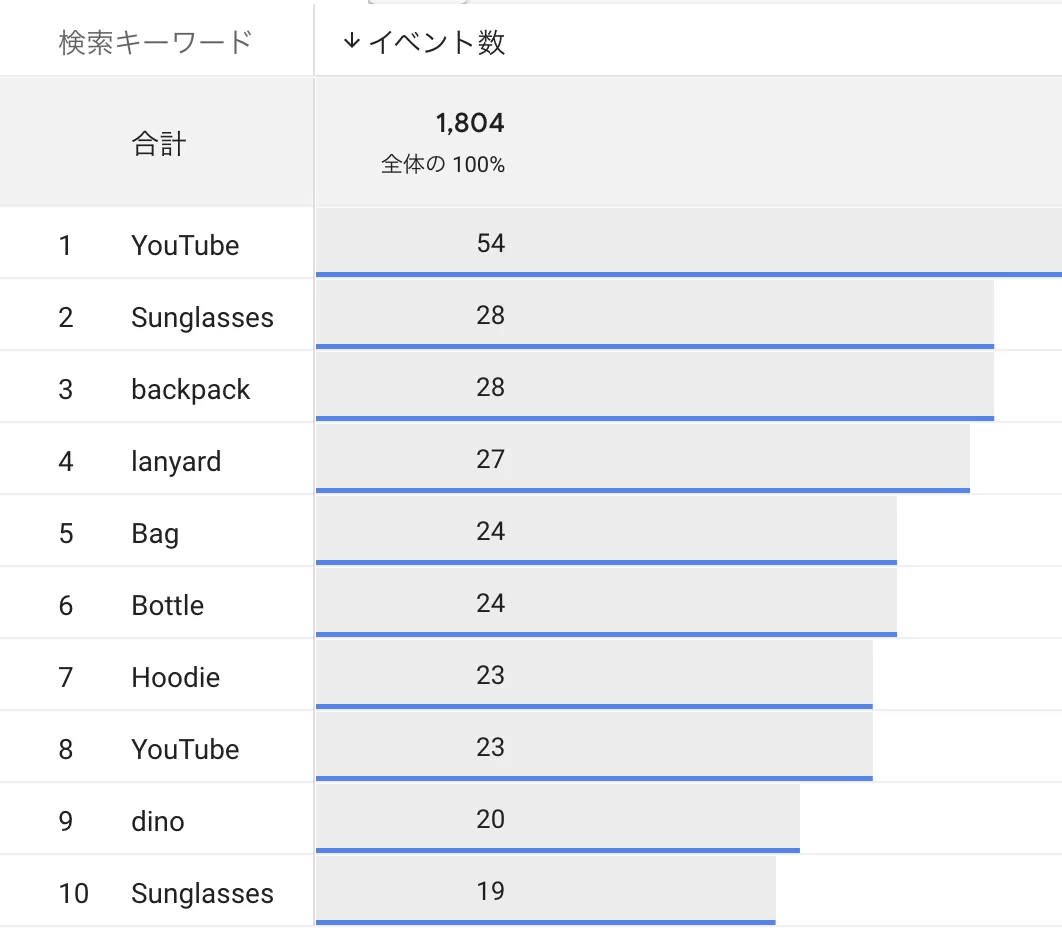The height and width of the screenshot is (936, 1062).
Task: Click the Bottle keyword in row 6
Action: pos(167,605)
